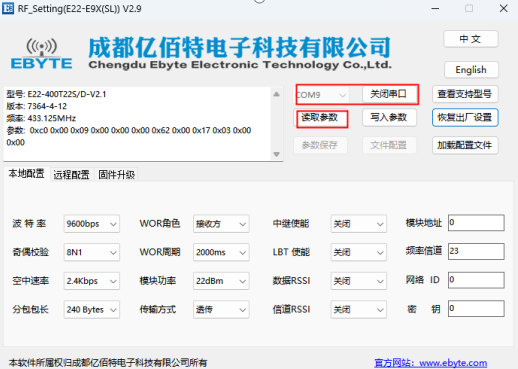
Task: Select the 固件升级 tab
Action: 116,175
